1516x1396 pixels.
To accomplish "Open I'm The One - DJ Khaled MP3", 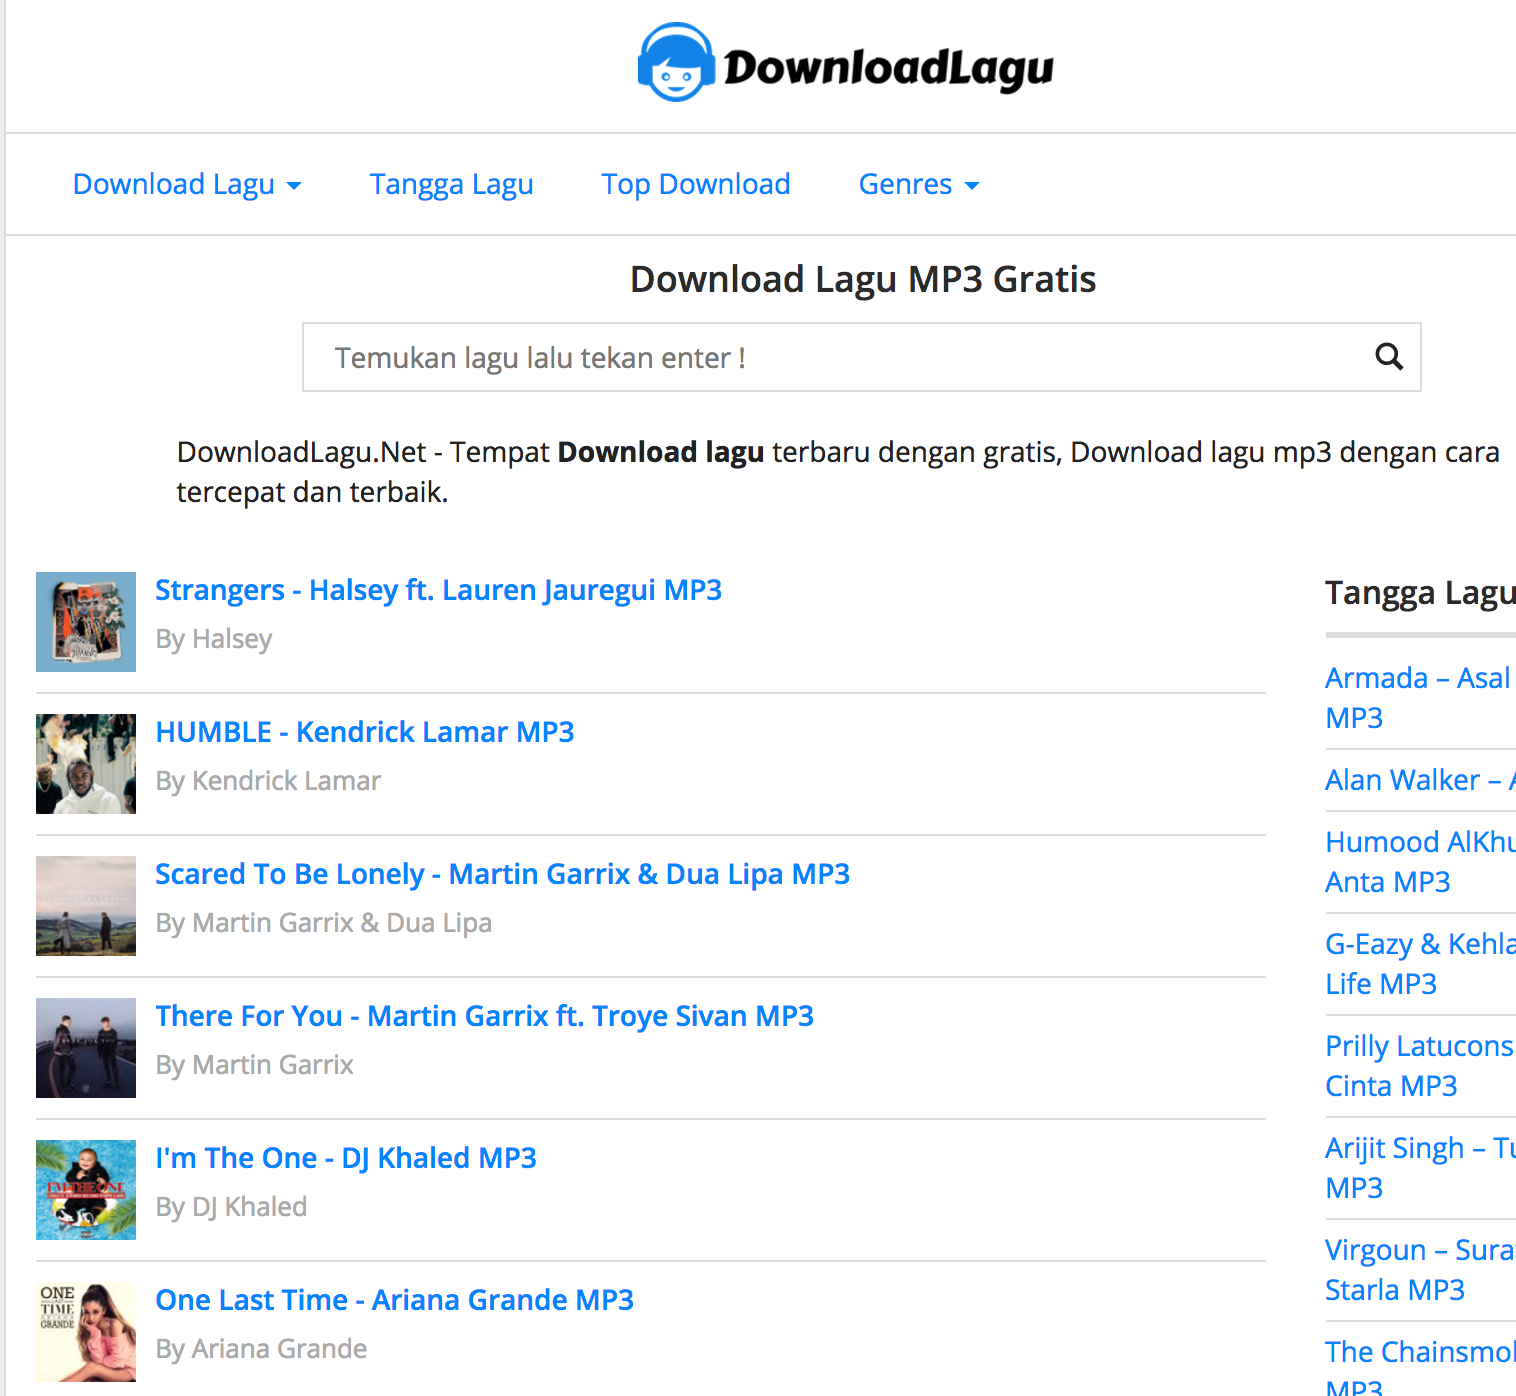I will tap(346, 1158).
